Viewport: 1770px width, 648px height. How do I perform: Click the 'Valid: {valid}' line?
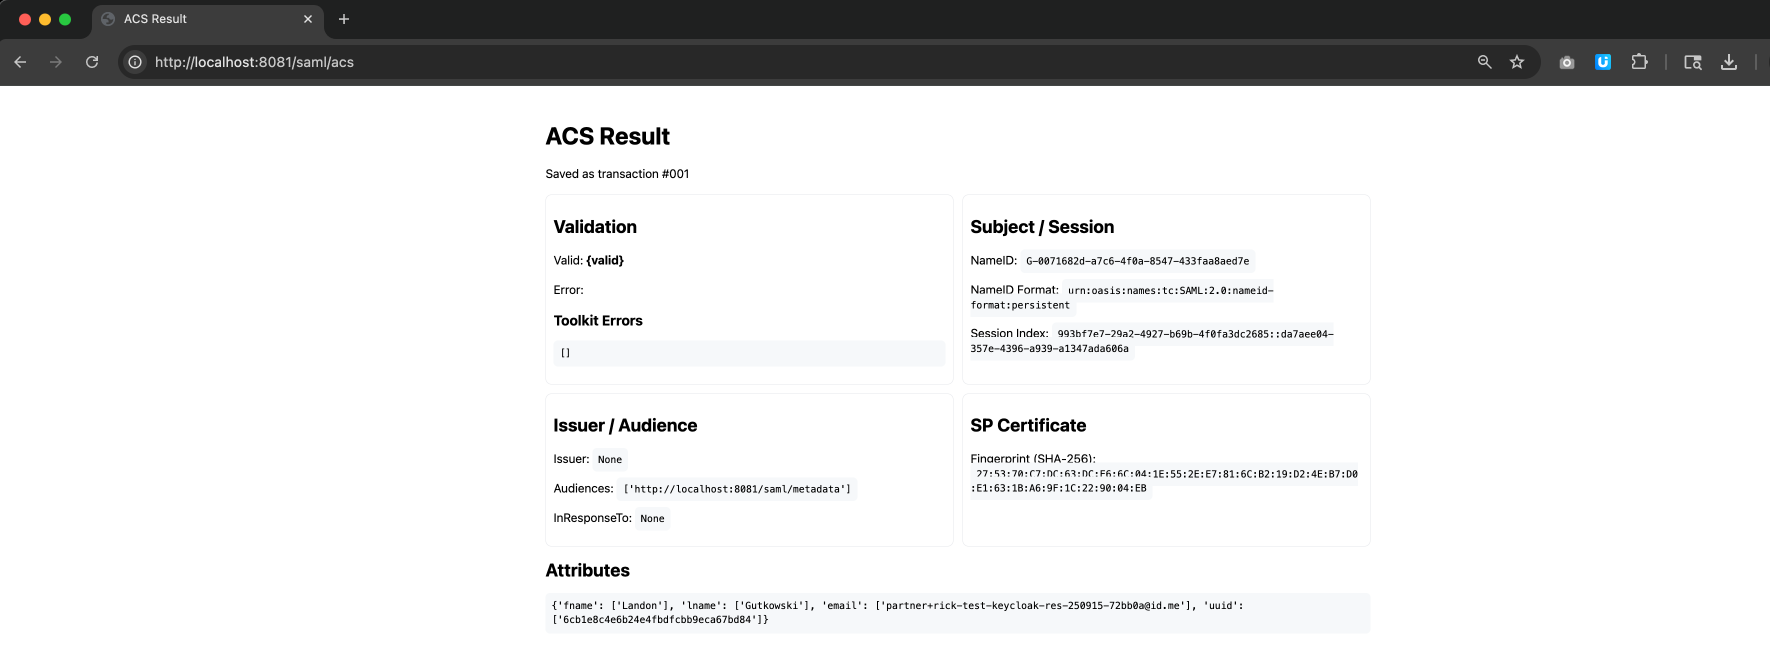tap(588, 260)
